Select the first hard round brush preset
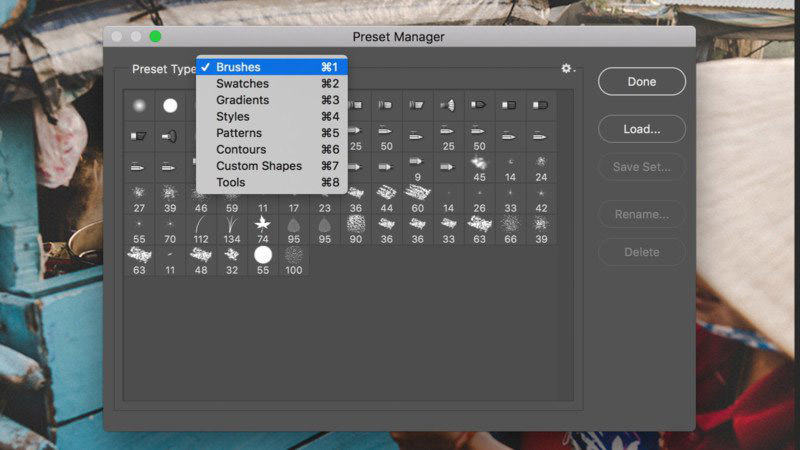 tap(170, 105)
